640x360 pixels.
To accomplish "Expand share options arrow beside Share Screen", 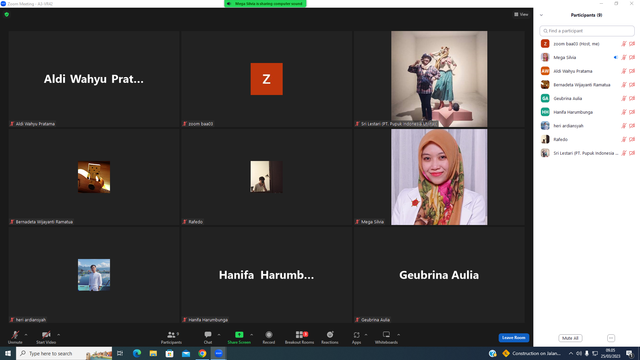I will (251, 335).
